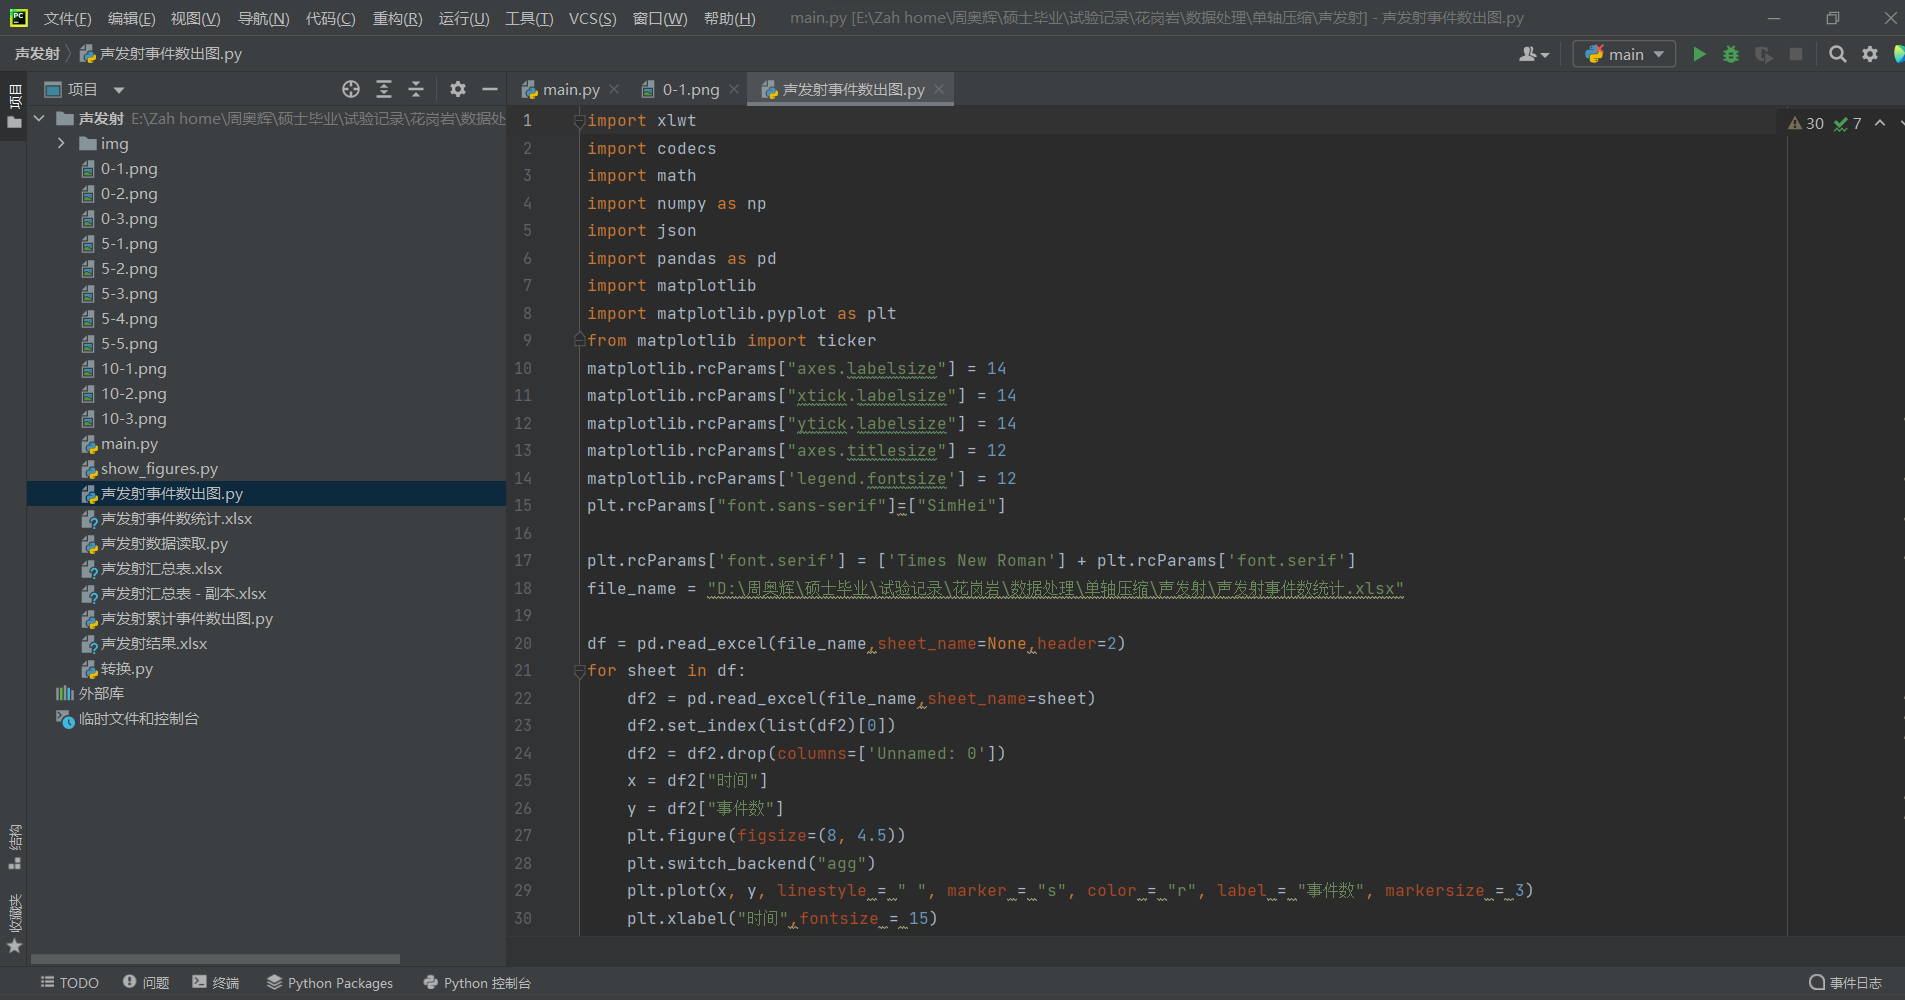Close the 声发射事件数出图.py tab
This screenshot has width=1905, height=1000.
tap(939, 89)
